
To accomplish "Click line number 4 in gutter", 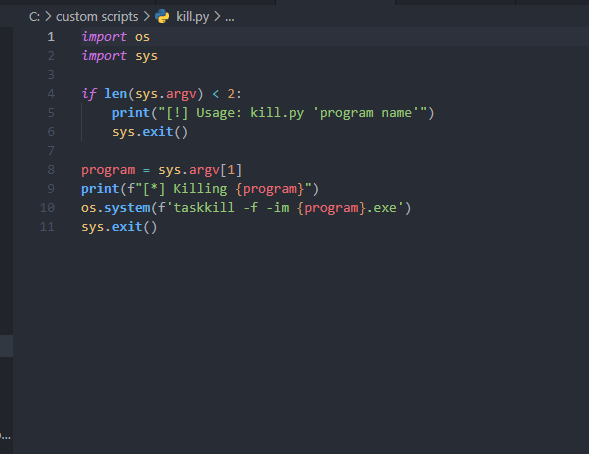I will pos(51,94).
